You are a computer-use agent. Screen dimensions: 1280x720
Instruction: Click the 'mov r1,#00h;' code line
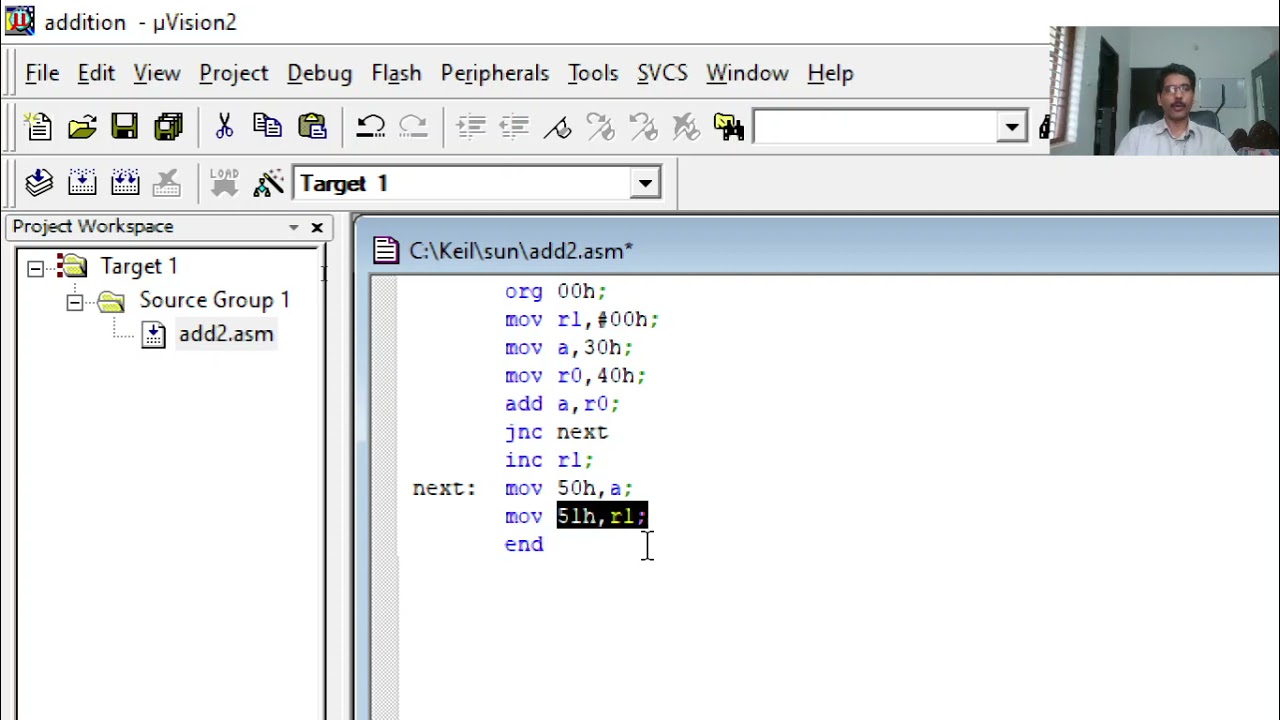pyautogui.click(x=581, y=320)
